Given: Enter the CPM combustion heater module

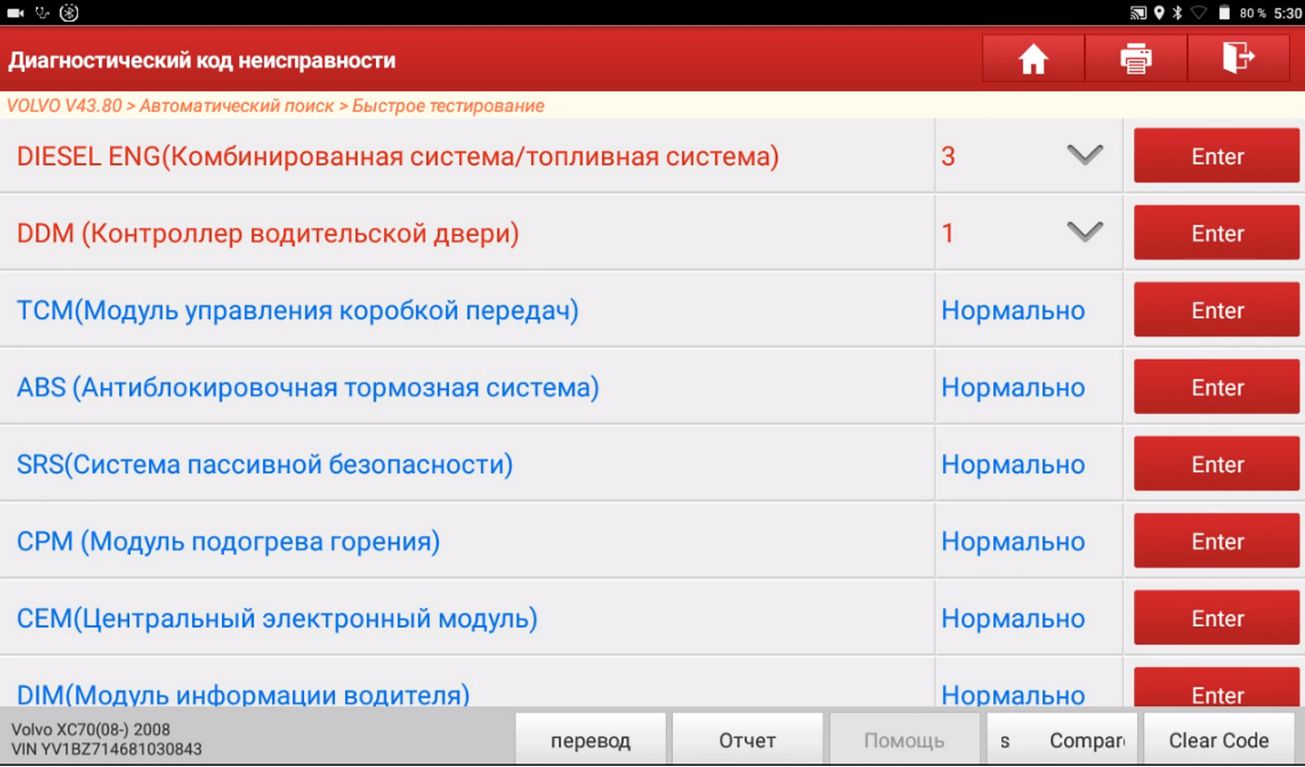Looking at the screenshot, I should point(1217,542).
